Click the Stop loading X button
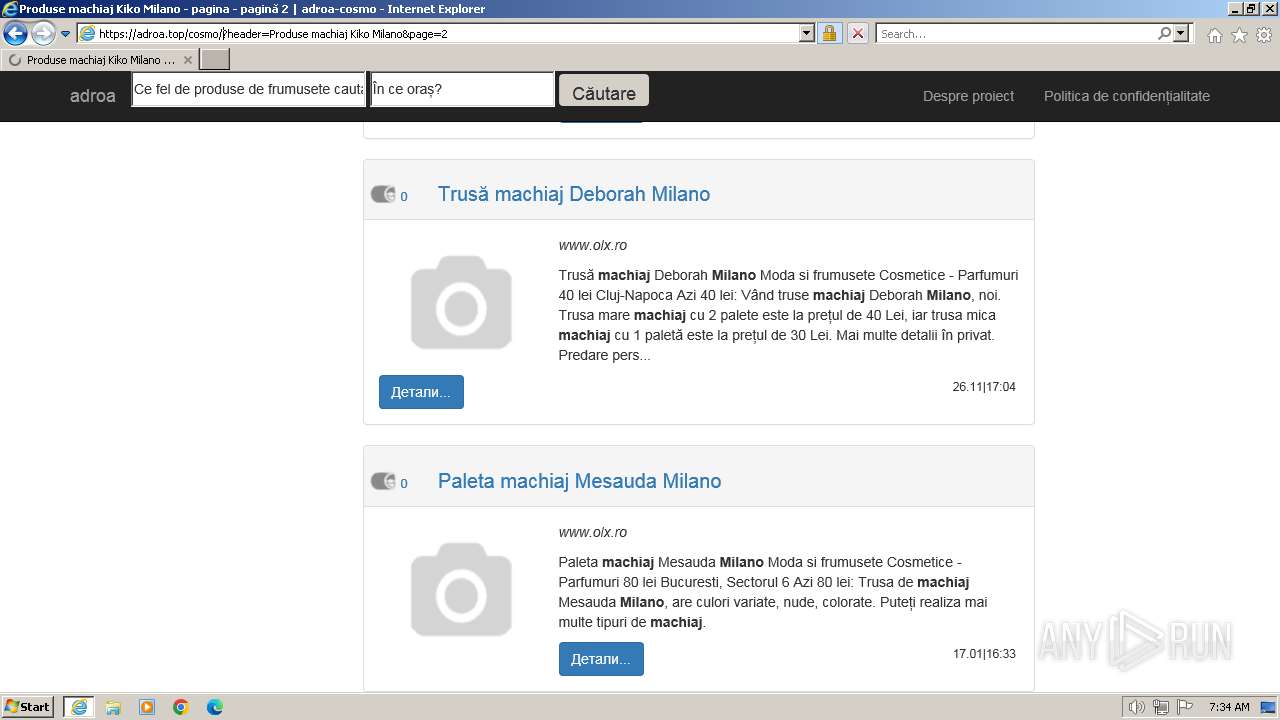 (x=857, y=33)
